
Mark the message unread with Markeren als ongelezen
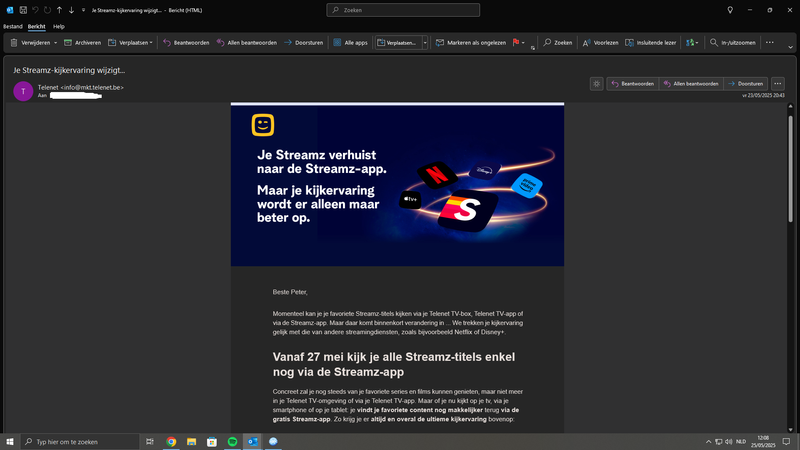[470, 42]
